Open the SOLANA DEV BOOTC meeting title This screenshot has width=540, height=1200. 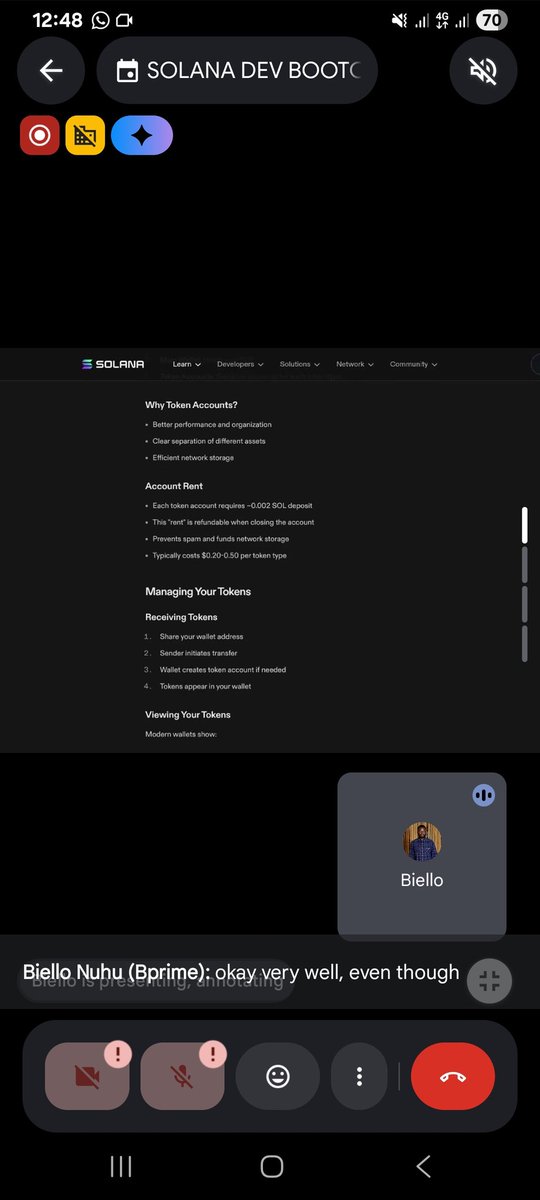point(237,70)
